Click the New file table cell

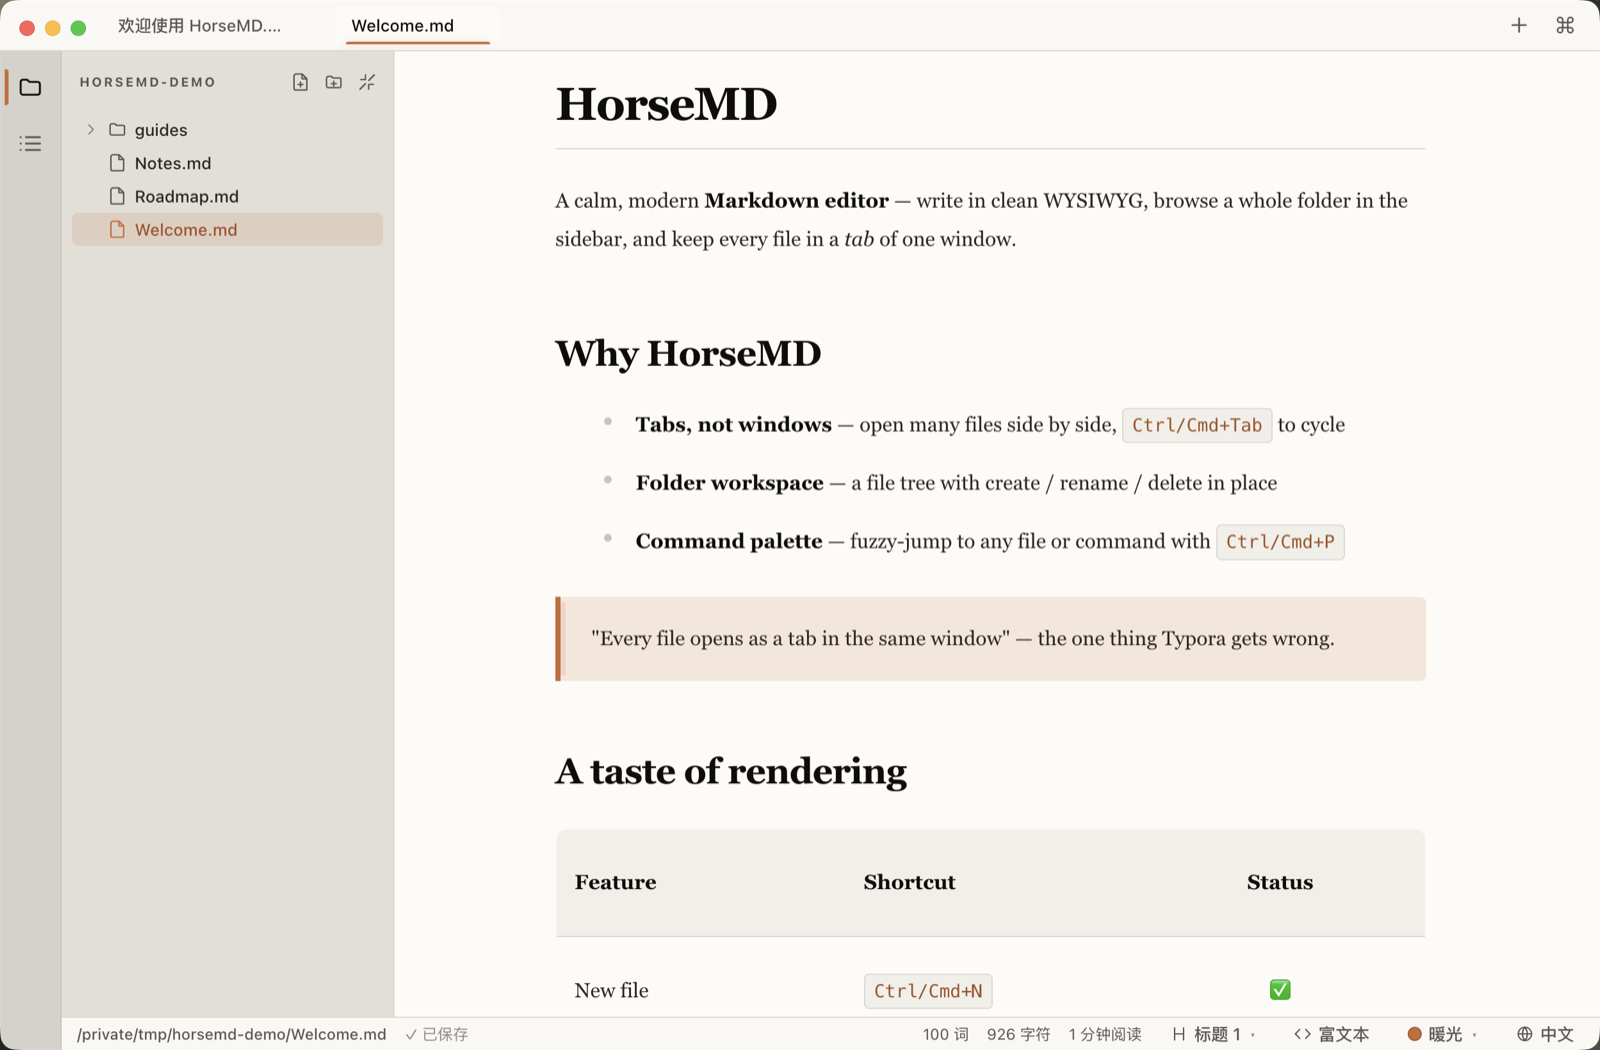point(611,990)
